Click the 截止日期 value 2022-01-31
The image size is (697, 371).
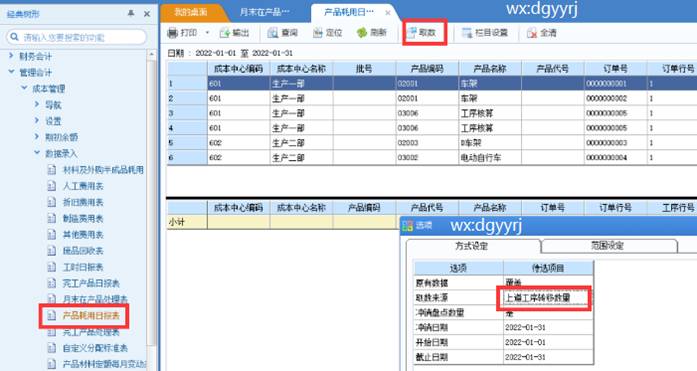(548, 357)
